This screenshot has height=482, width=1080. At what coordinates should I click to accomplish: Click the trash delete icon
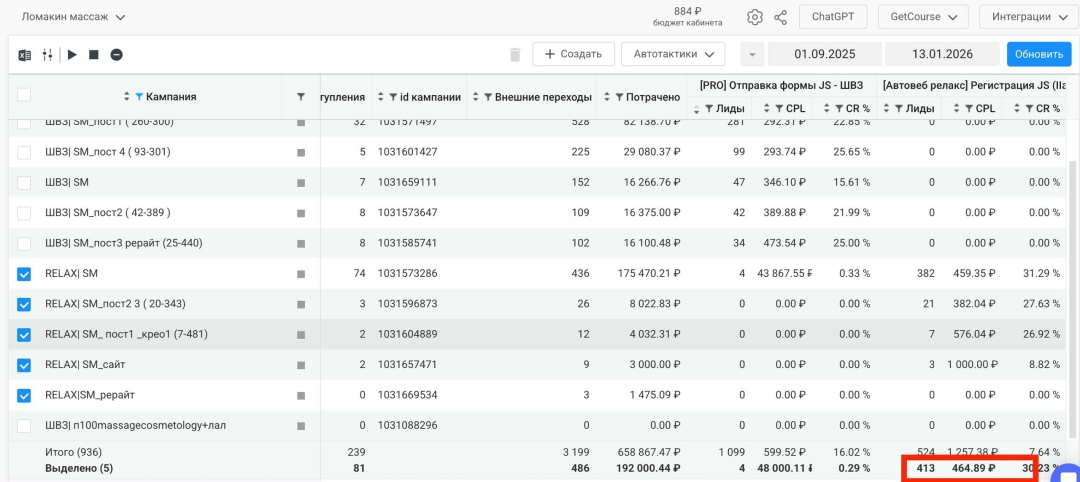(x=515, y=54)
